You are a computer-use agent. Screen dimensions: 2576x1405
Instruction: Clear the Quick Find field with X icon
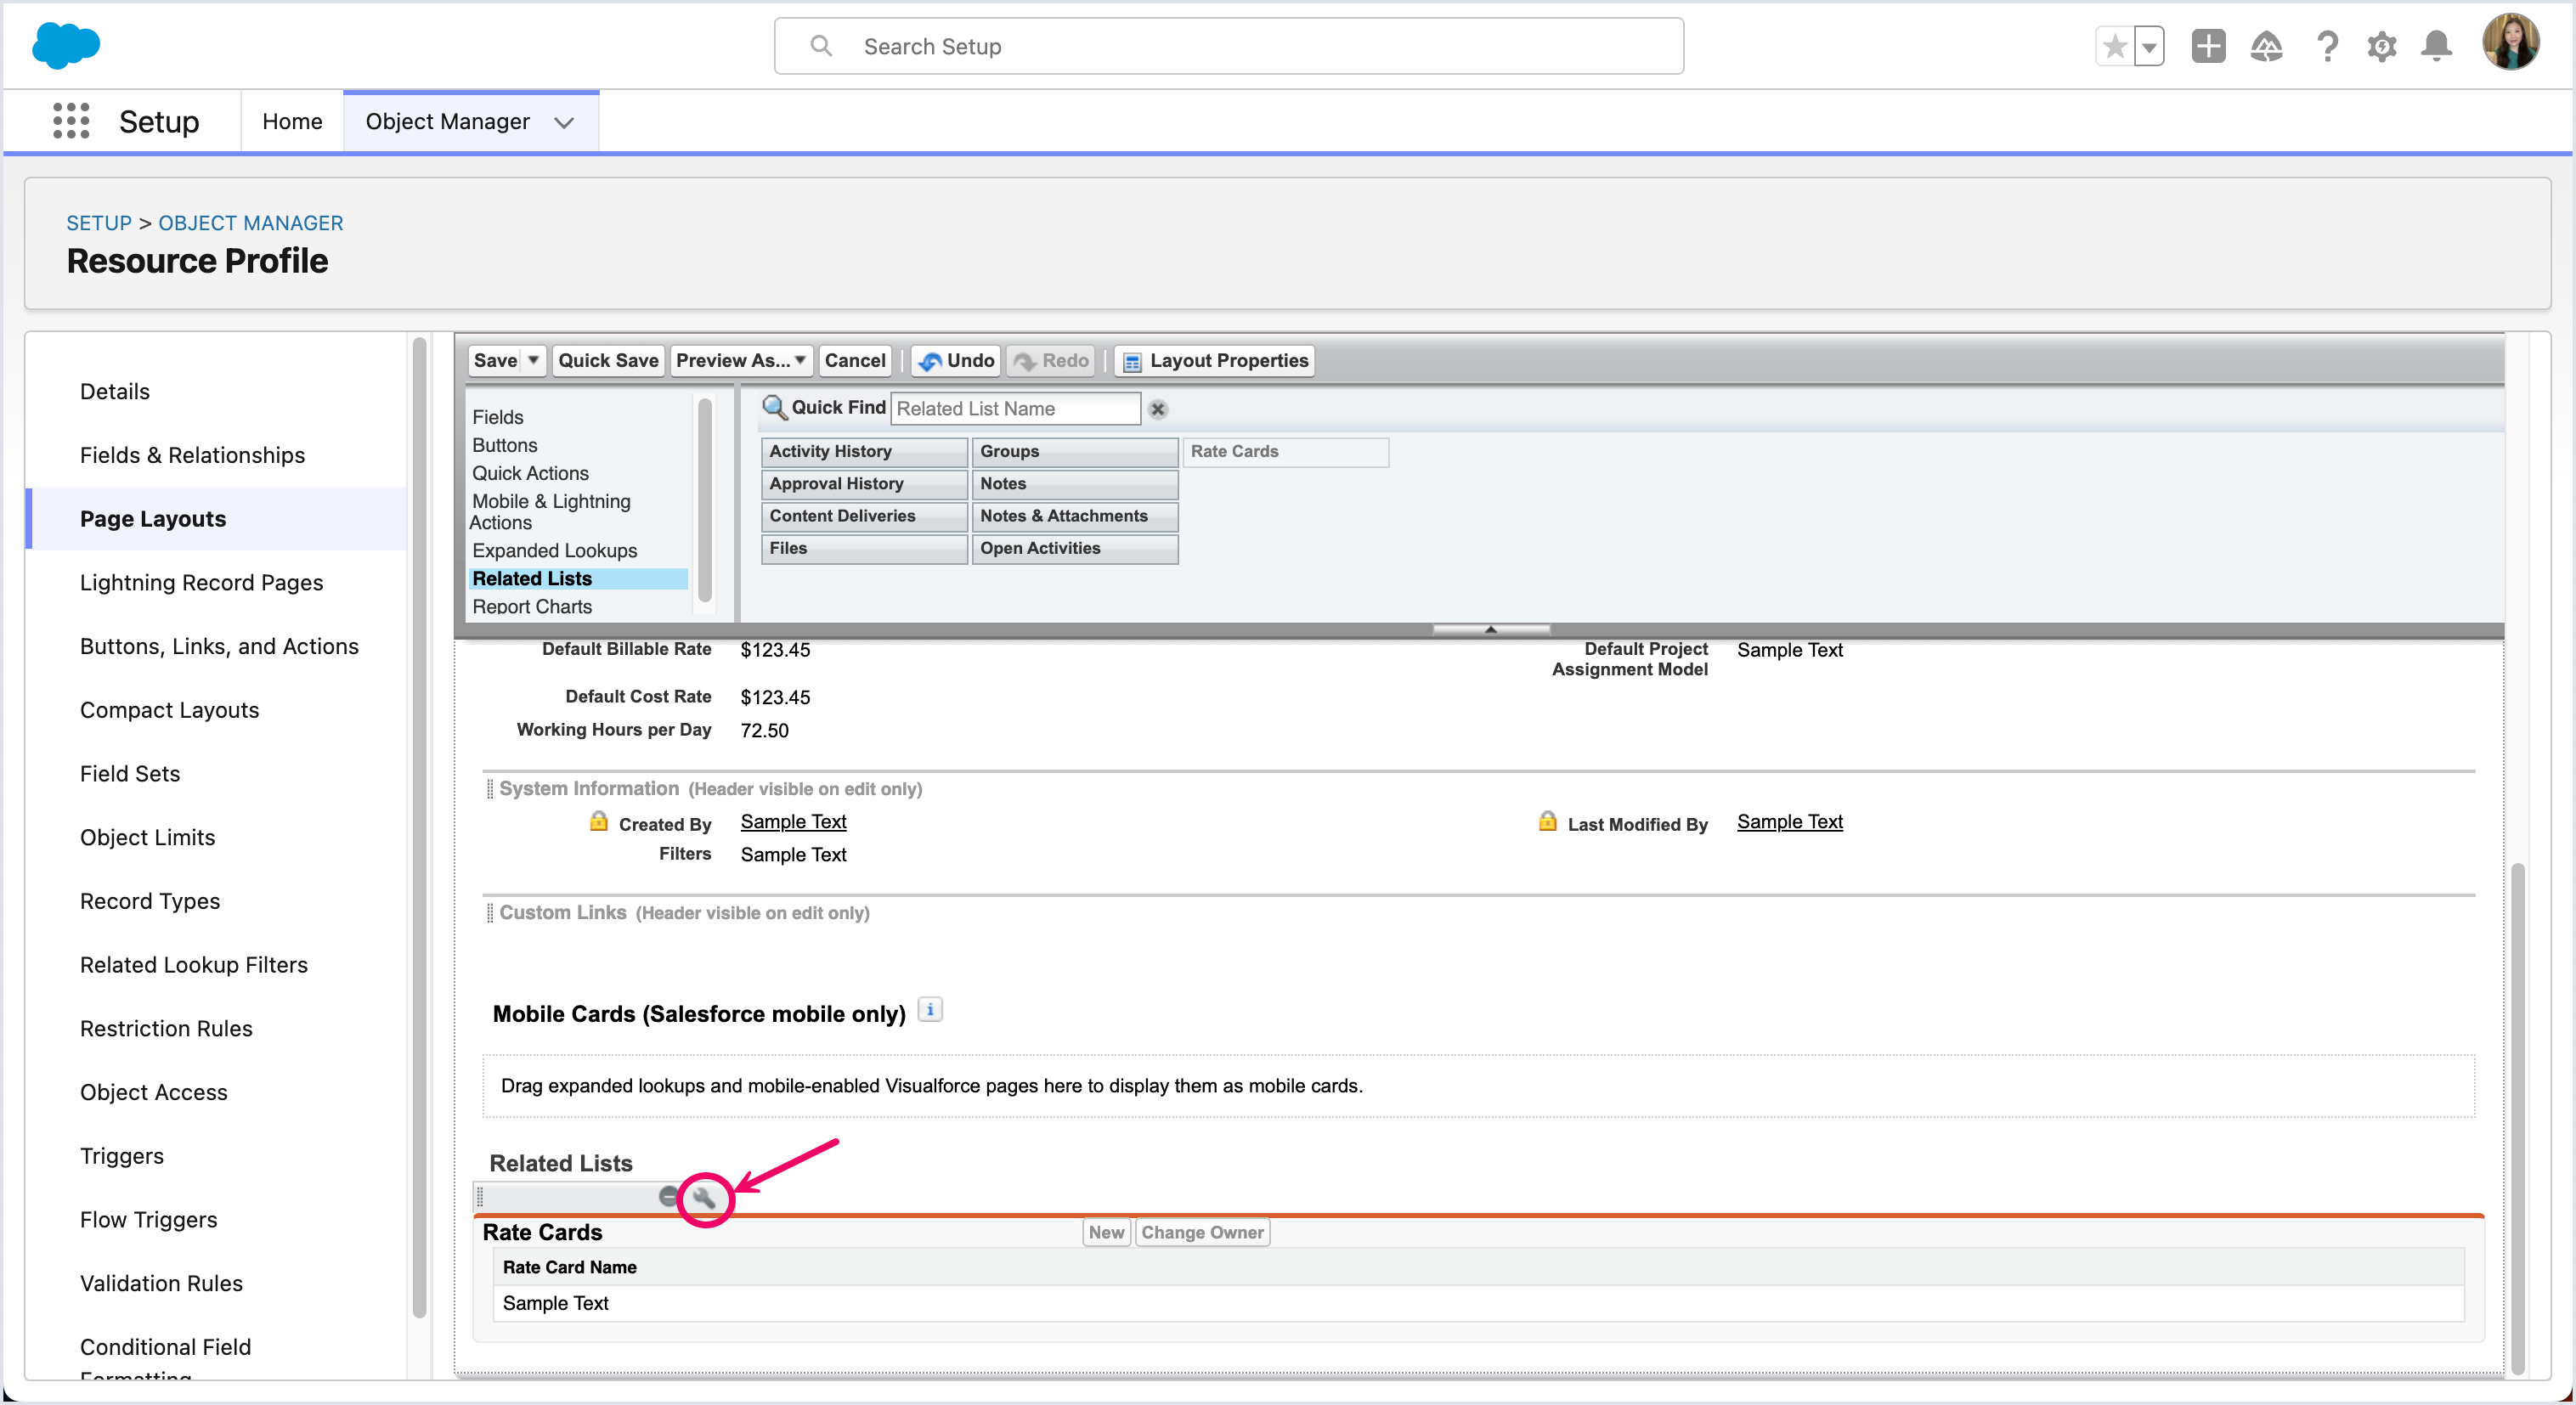[1158, 409]
